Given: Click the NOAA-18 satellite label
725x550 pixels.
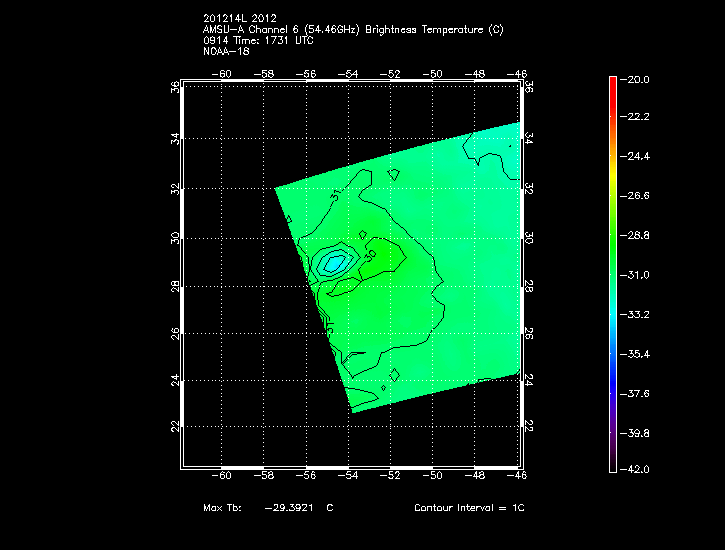Looking at the screenshot, I should [226, 50].
